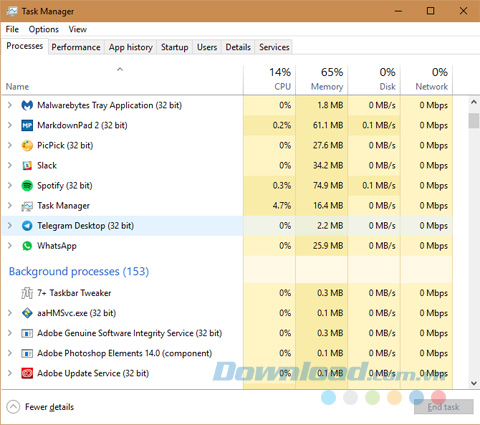Viewport: 480px width, 425px height.
Task: Expand the Telegram Desktop process row
Action: click(x=10, y=226)
